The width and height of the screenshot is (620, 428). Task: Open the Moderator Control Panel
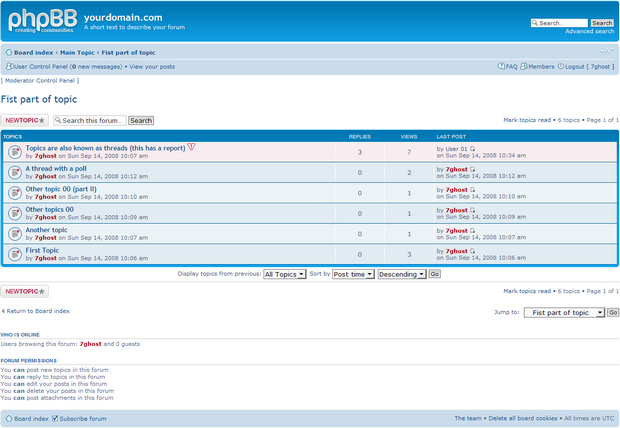pyautogui.click(x=40, y=81)
